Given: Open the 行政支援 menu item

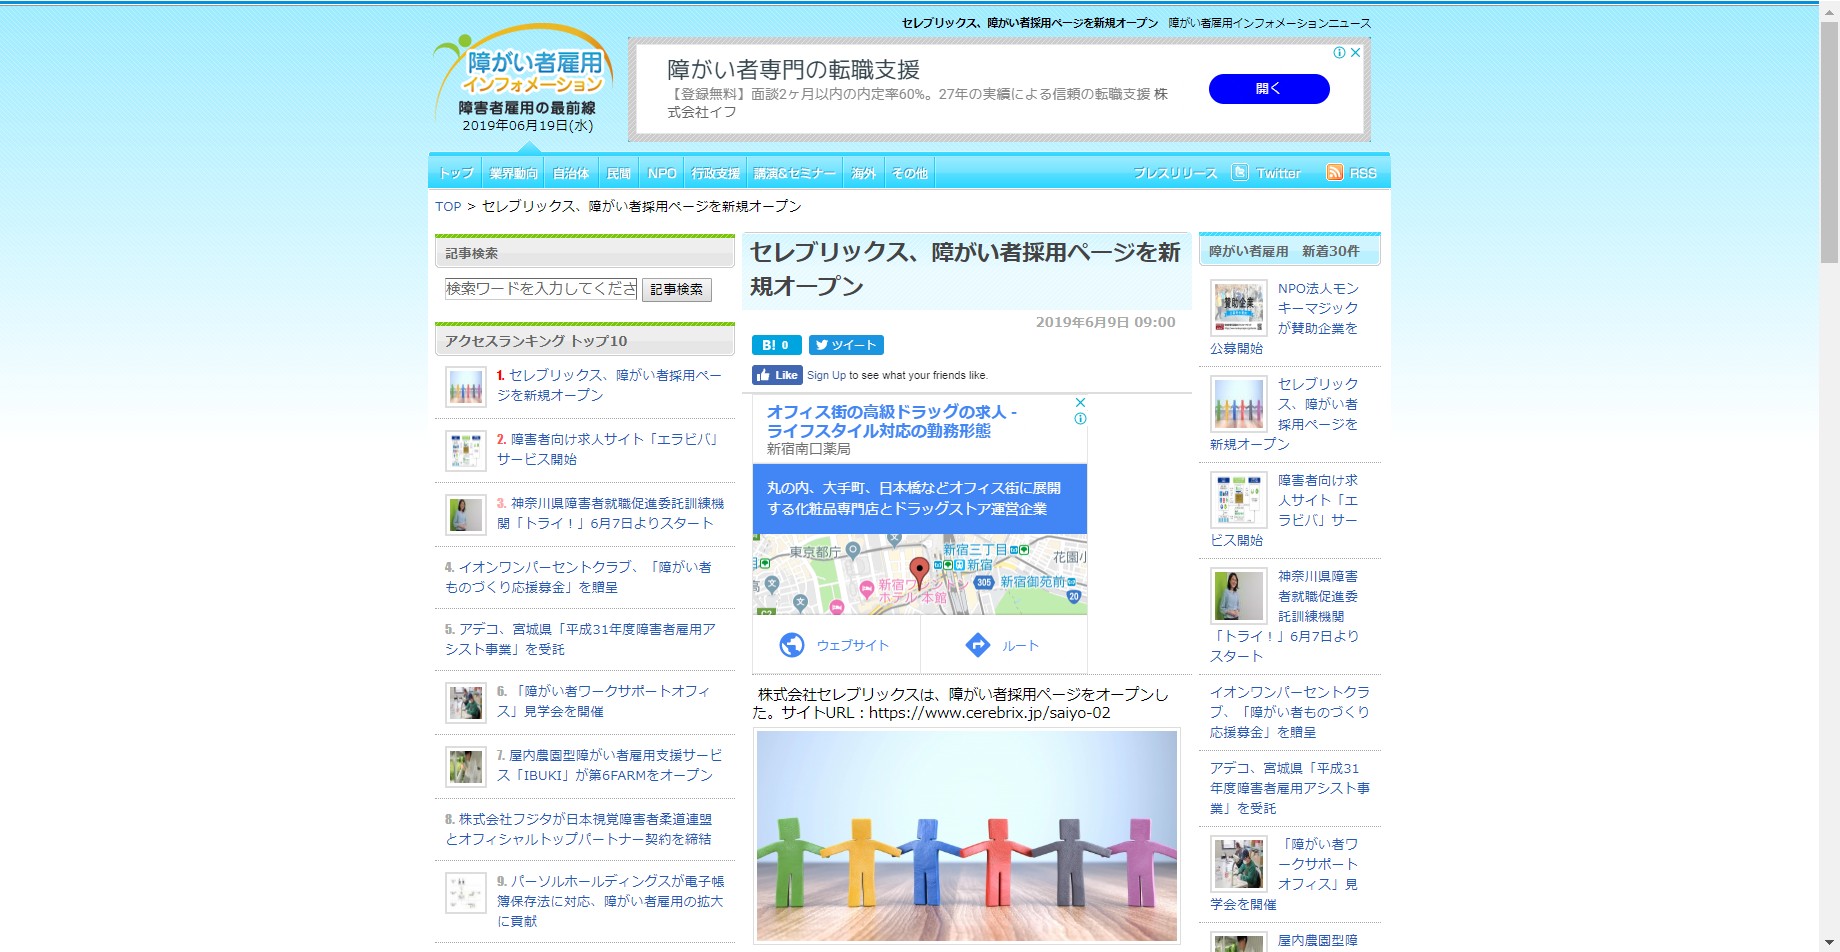Looking at the screenshot, I should coord(716,173).
